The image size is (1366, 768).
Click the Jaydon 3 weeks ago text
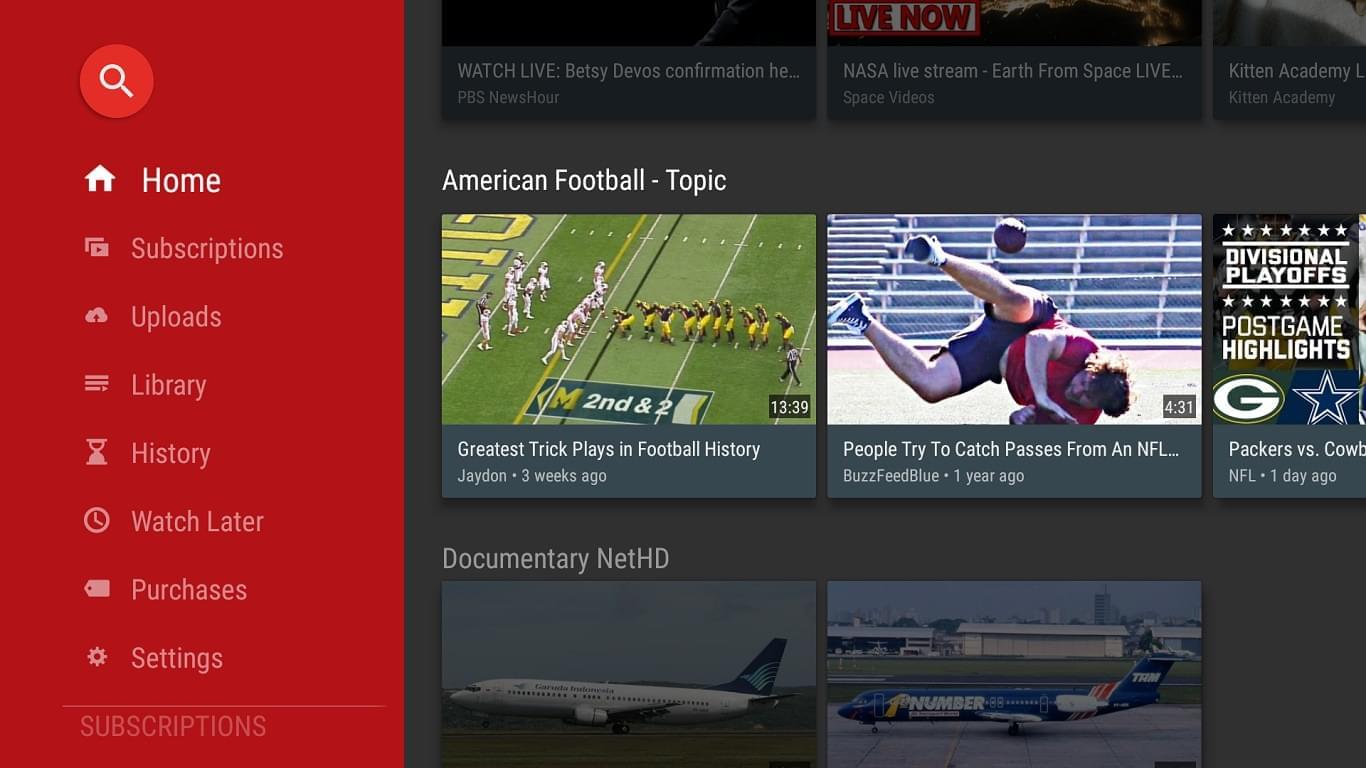click(532, 476)
